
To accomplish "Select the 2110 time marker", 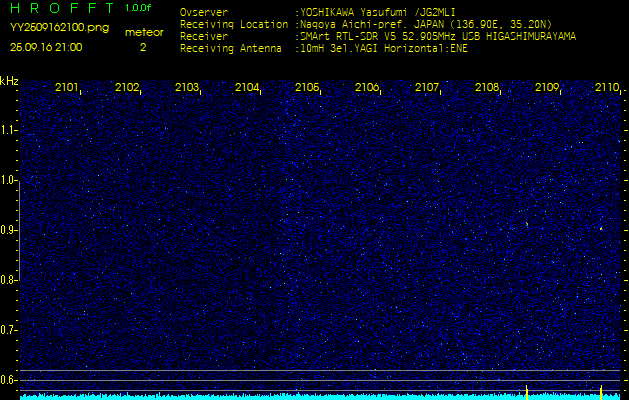I will tap(606, 88).
